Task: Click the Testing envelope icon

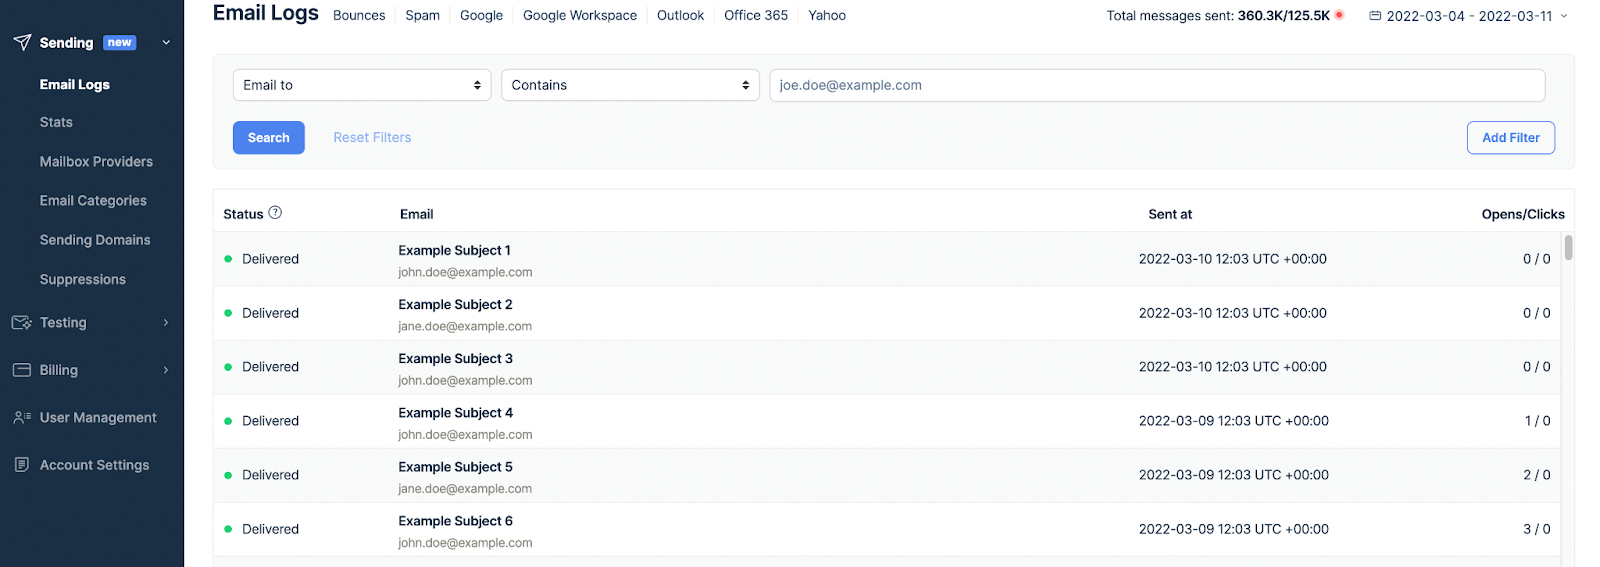Action: [22, 323]
